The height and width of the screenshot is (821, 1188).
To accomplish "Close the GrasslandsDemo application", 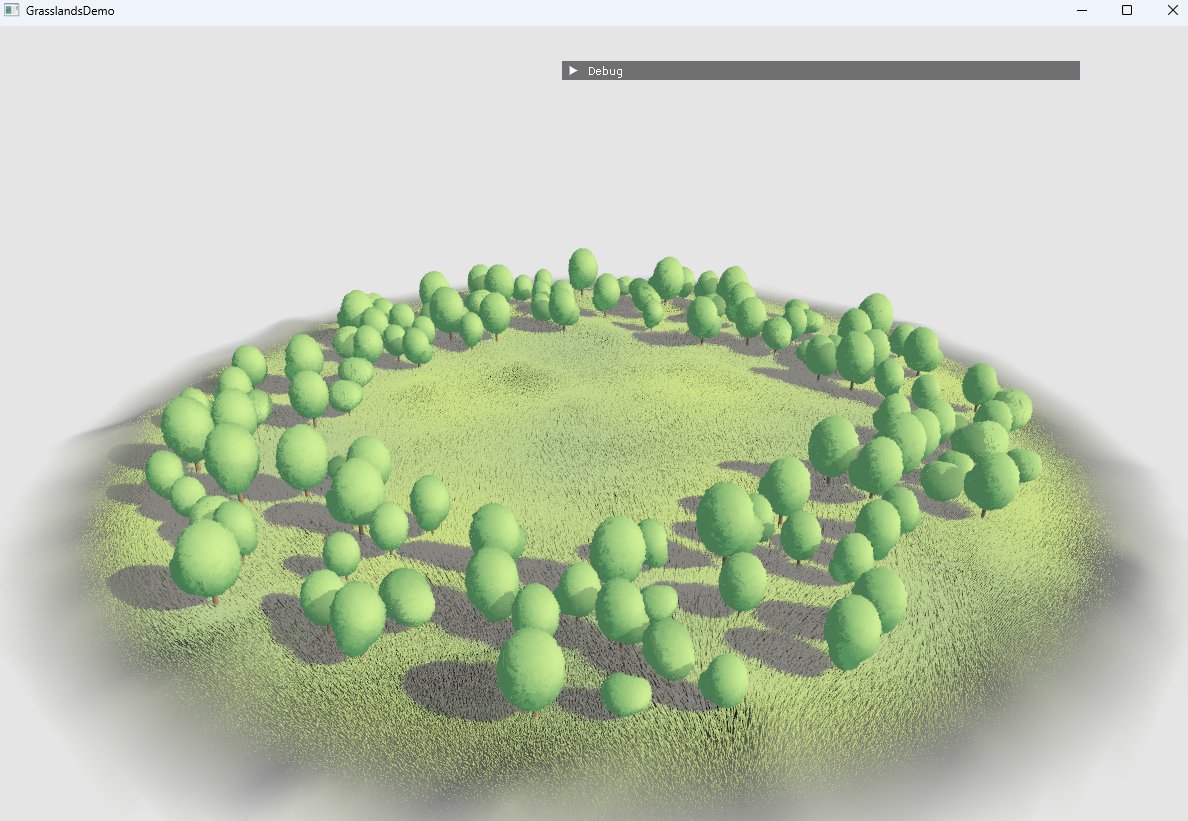I will (1172, 10).
